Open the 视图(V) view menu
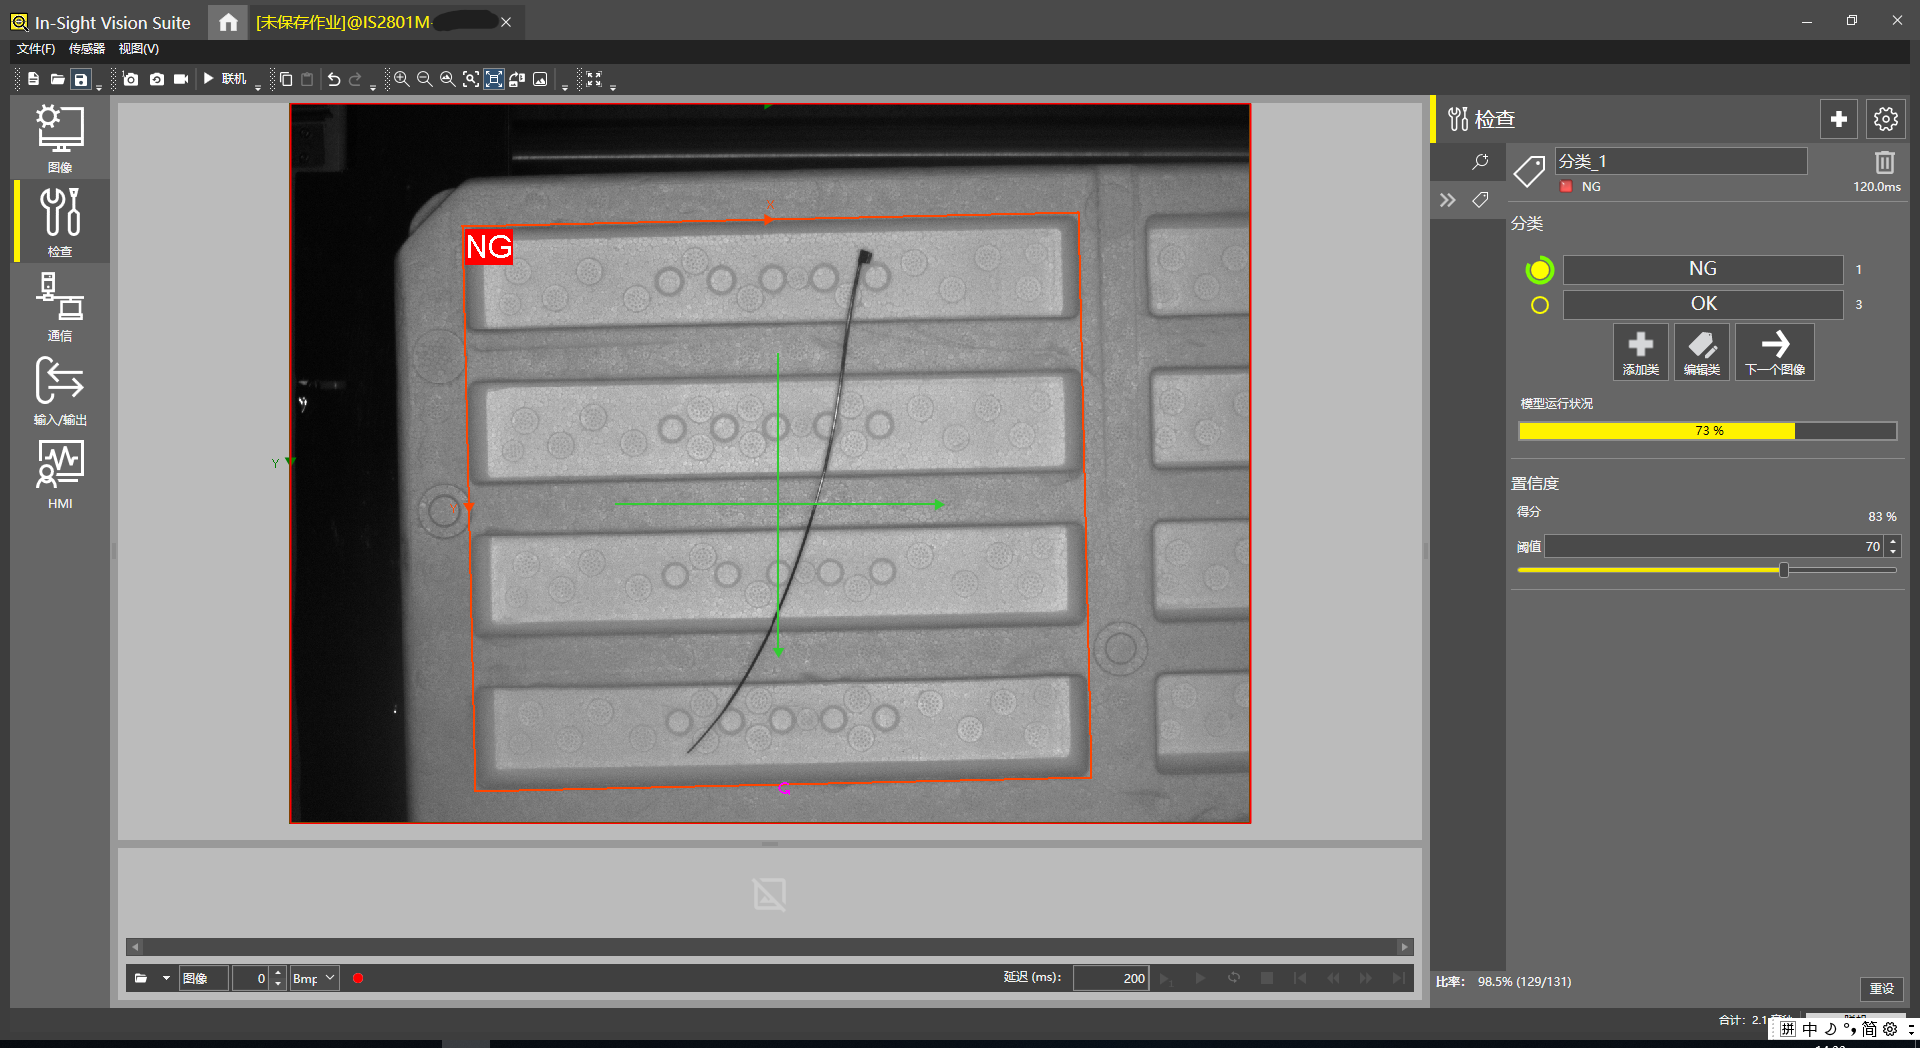The height and width of the screenshot is (1048, 1920). click(x=138, y=49)
